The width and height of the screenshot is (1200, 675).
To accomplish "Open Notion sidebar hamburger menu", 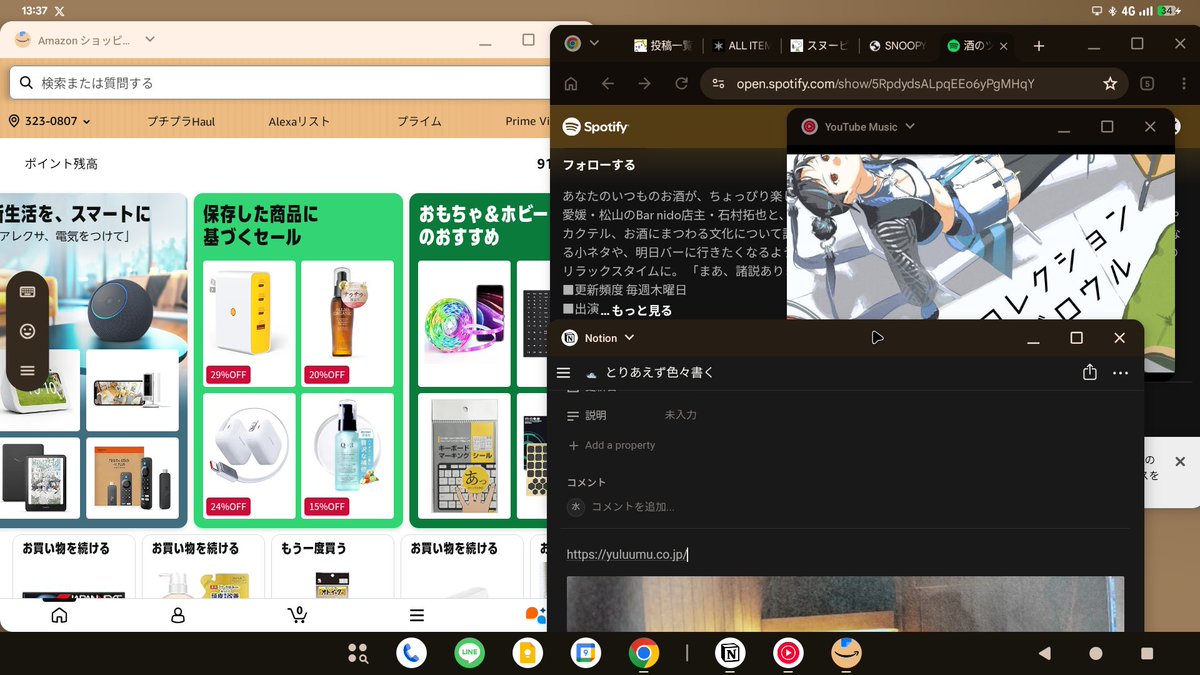I will (563, 372).
